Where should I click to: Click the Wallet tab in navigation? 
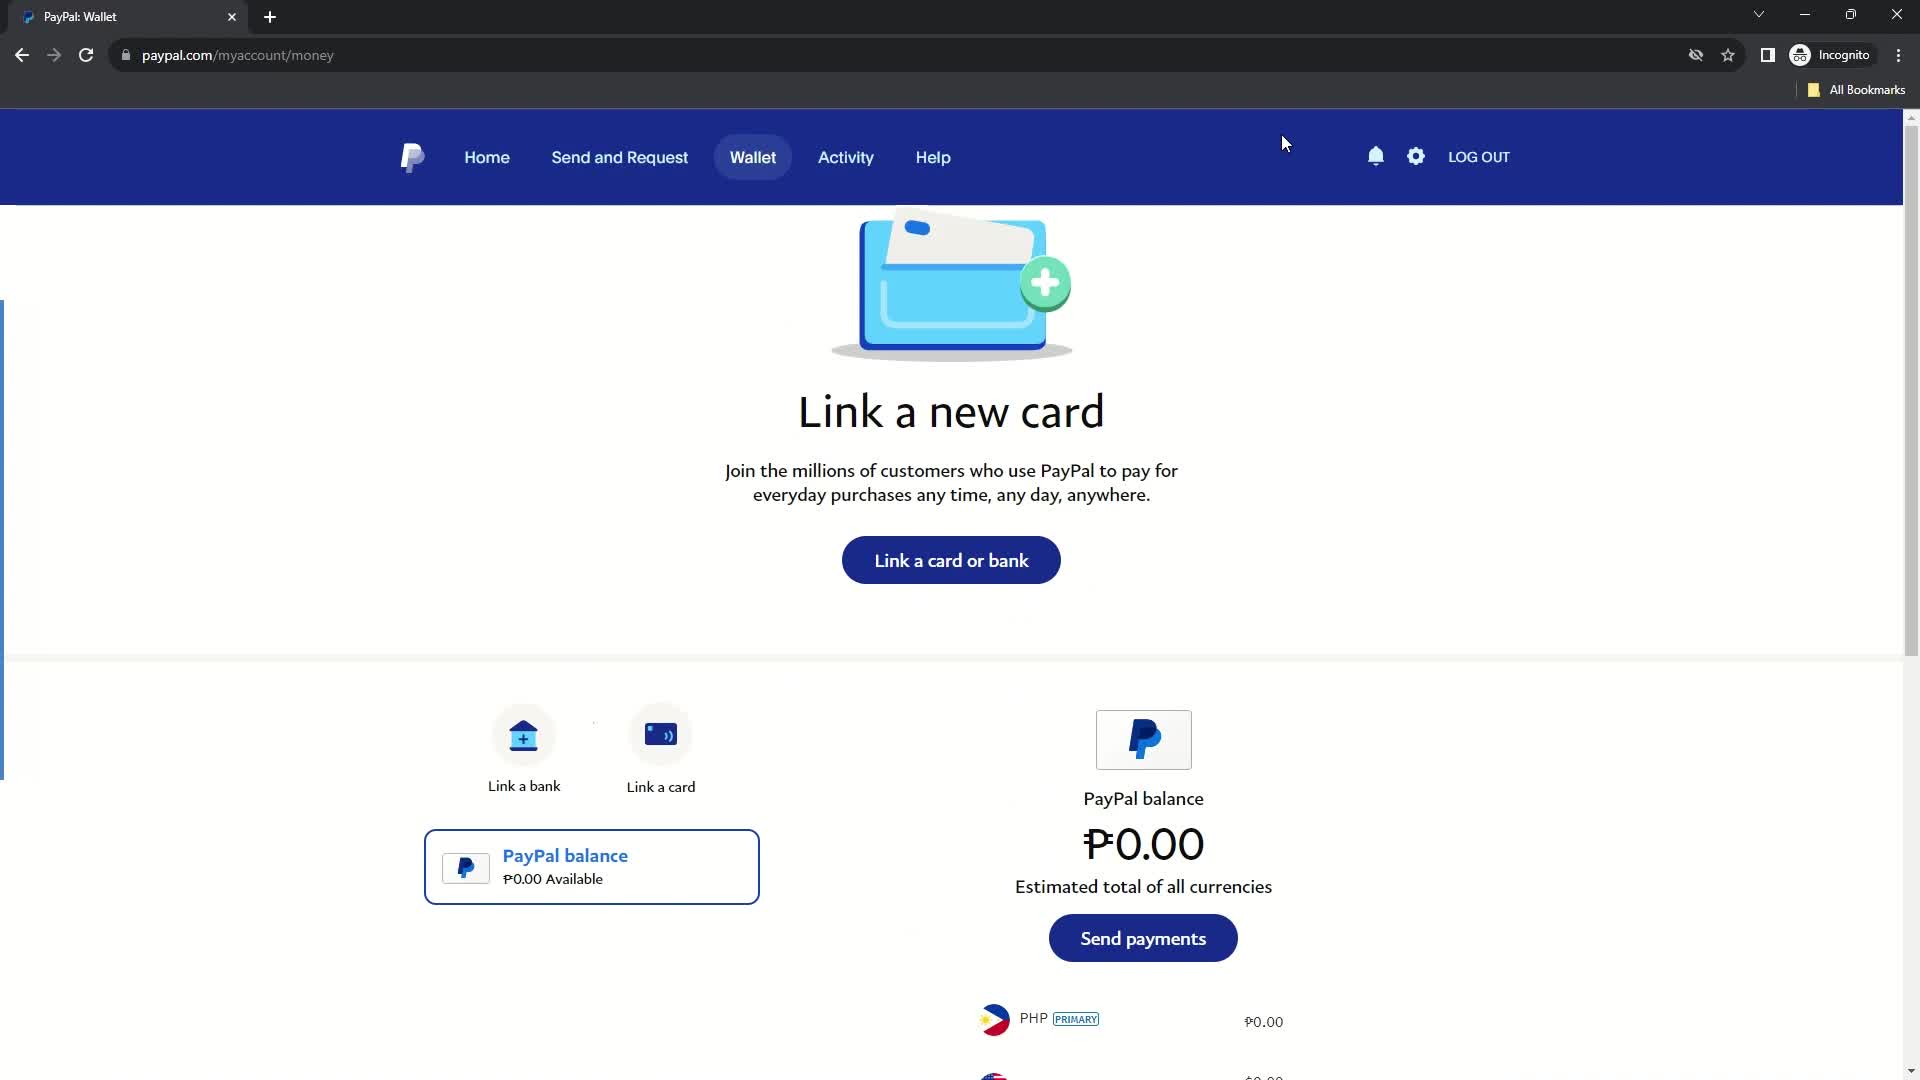click(x=753, y=157)
